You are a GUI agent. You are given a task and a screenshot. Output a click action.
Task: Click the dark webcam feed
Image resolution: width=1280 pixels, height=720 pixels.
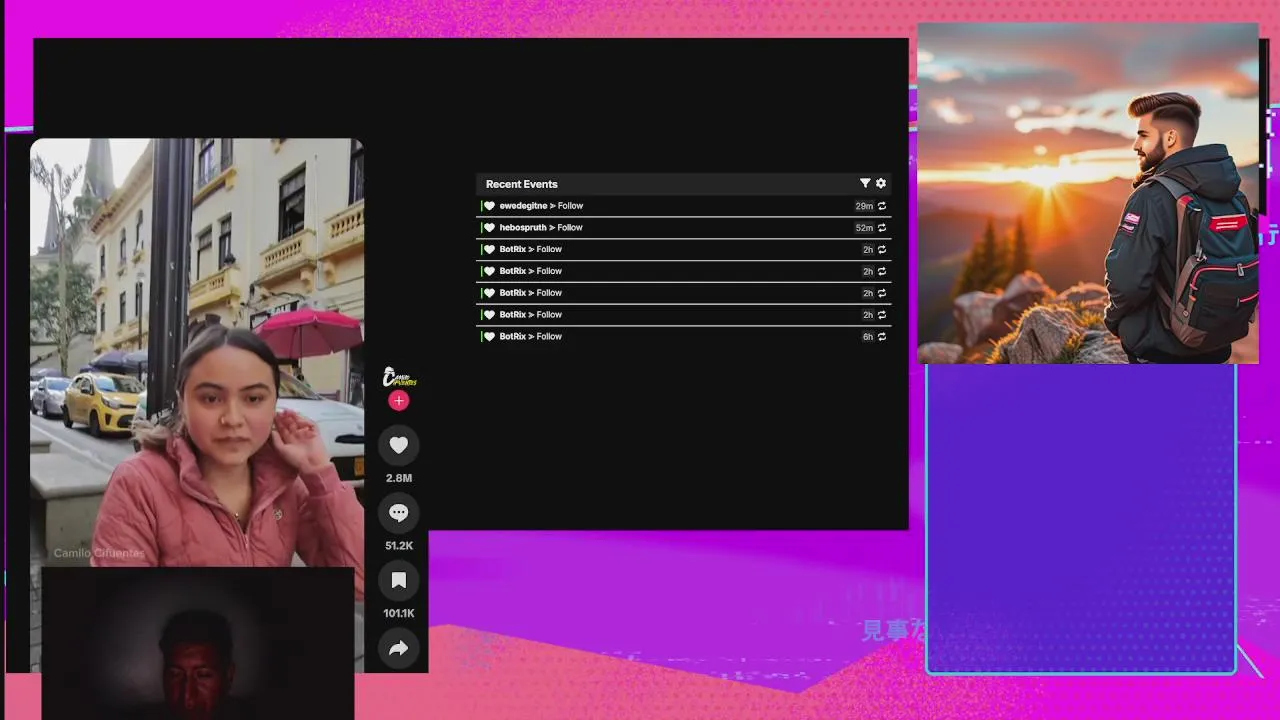click(x=197, y=643)
